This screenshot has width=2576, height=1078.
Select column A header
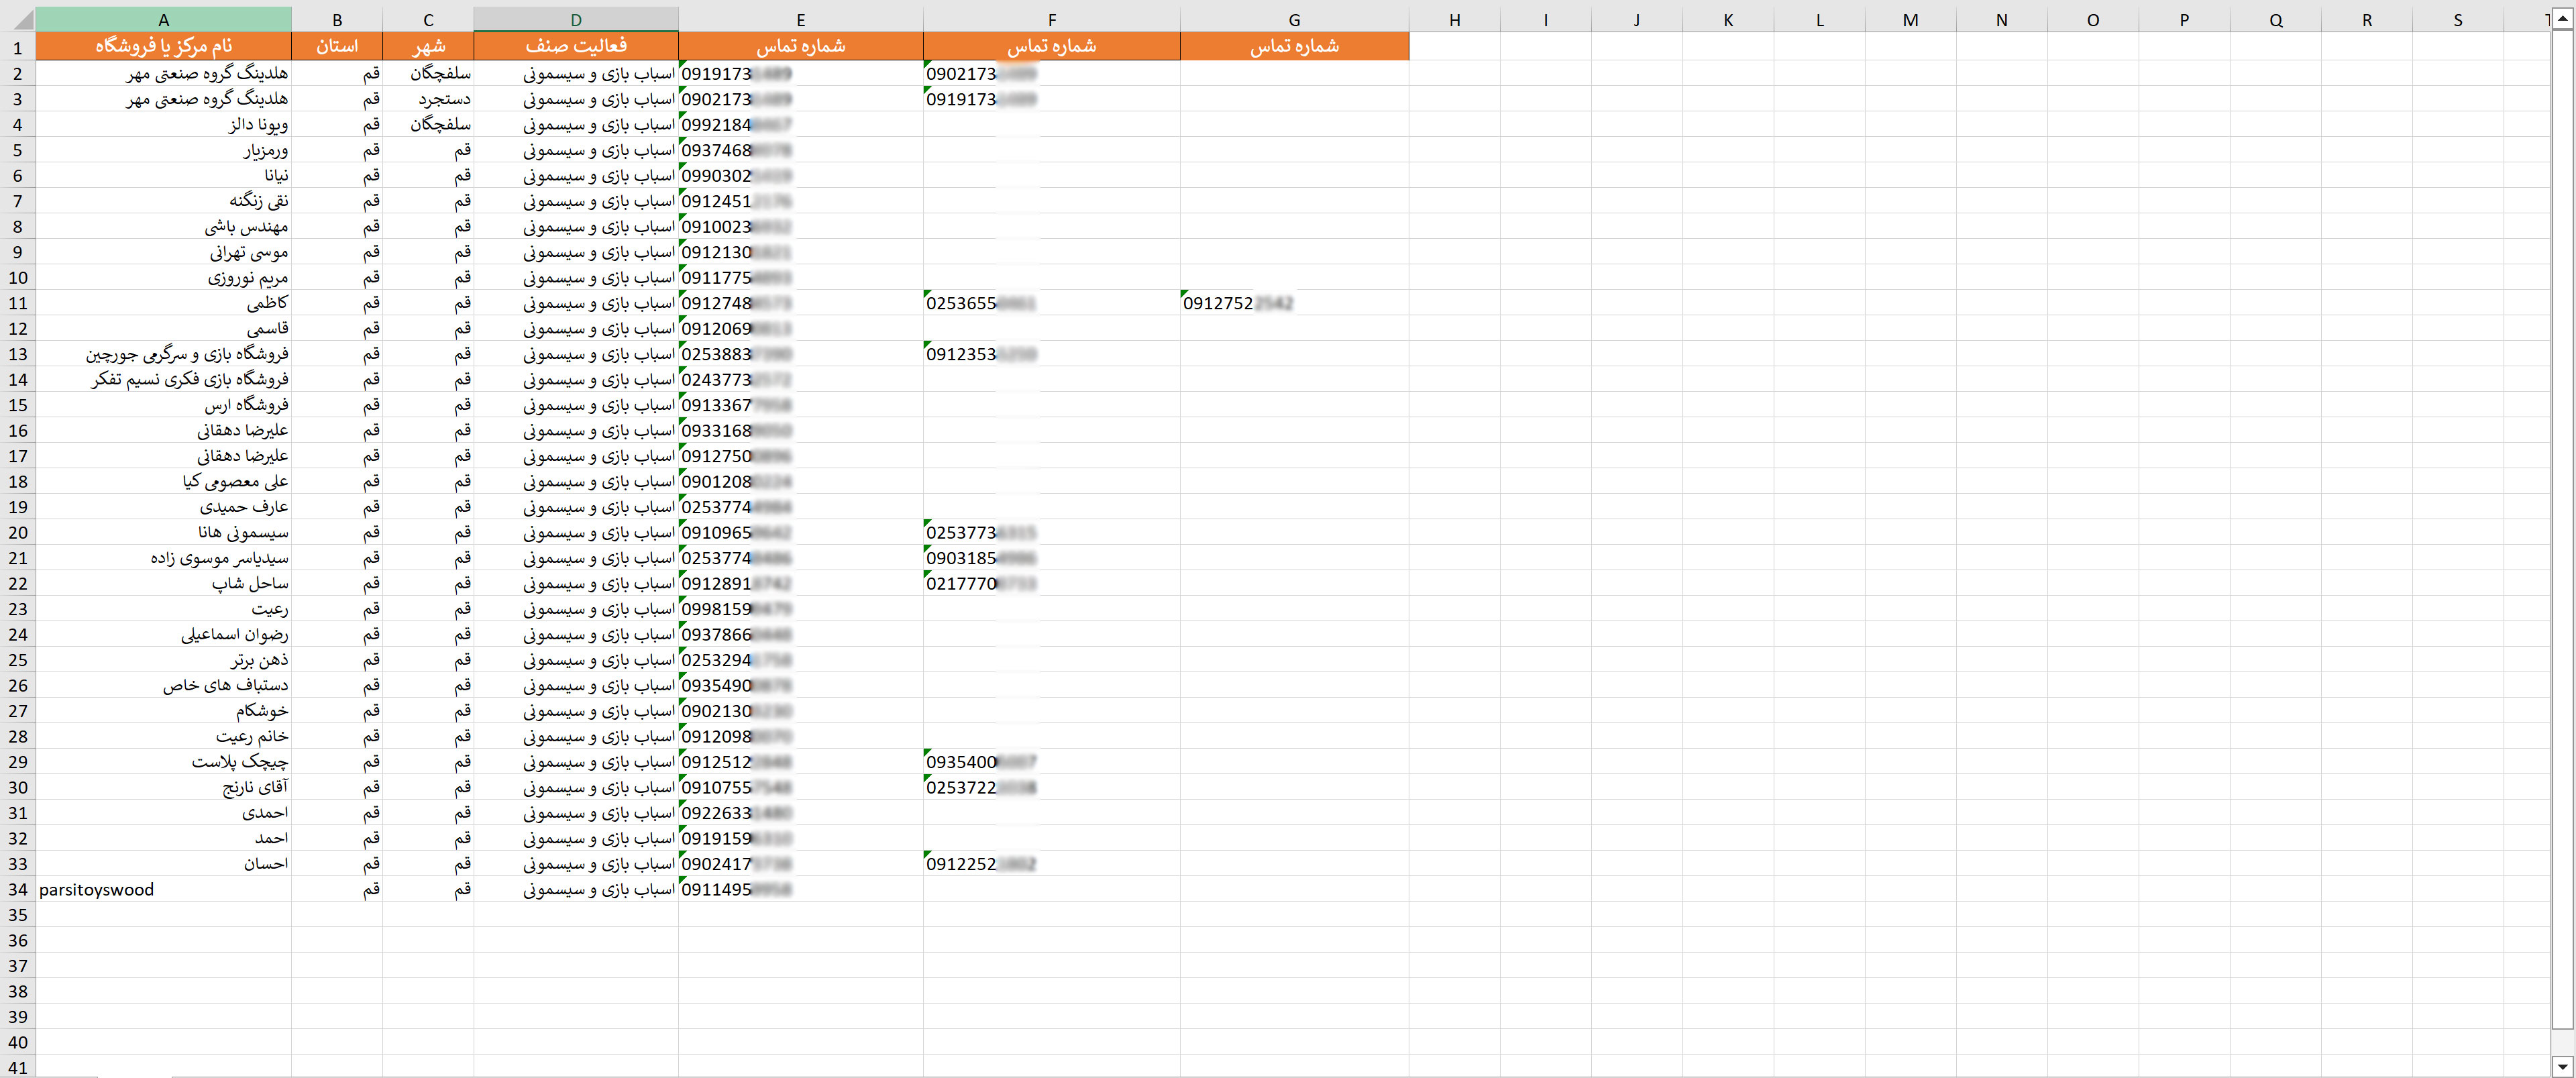coord(163,19)
